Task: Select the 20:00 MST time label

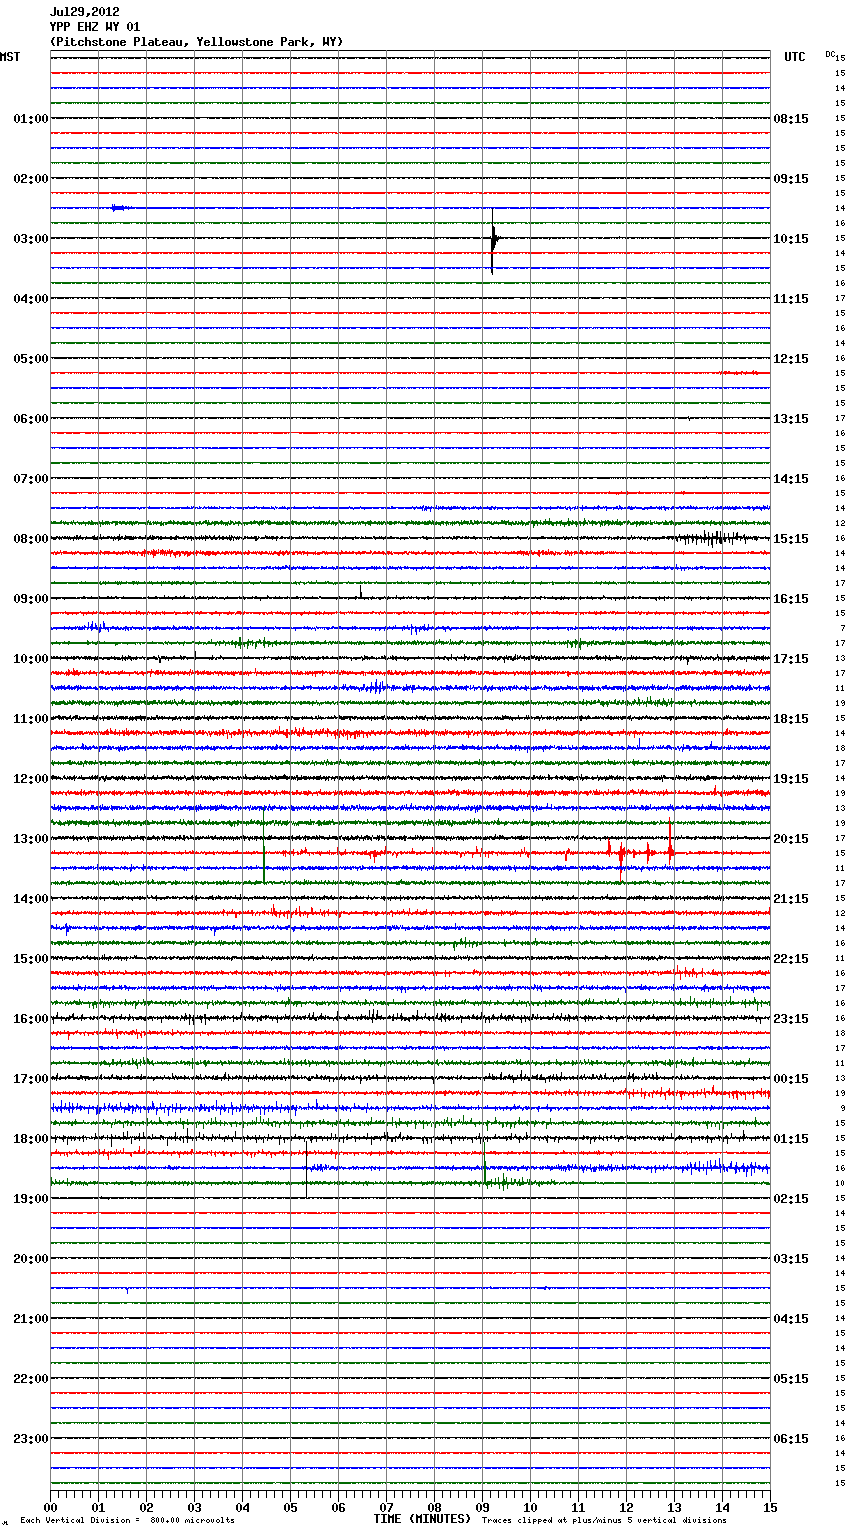Action: pos(31,1259)
